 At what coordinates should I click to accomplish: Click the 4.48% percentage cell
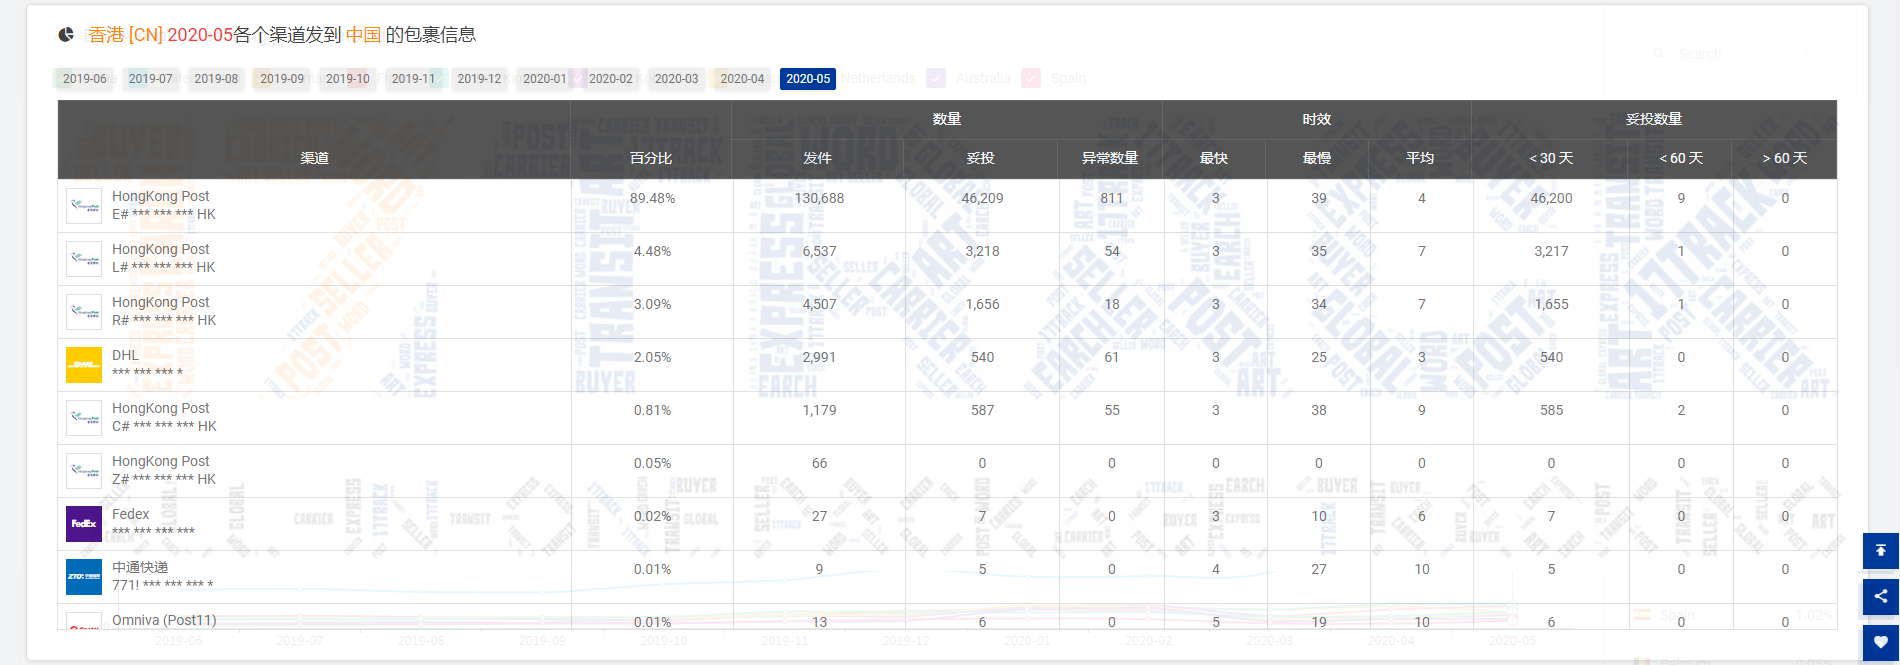pyautogui.click(x=652, y=251)
